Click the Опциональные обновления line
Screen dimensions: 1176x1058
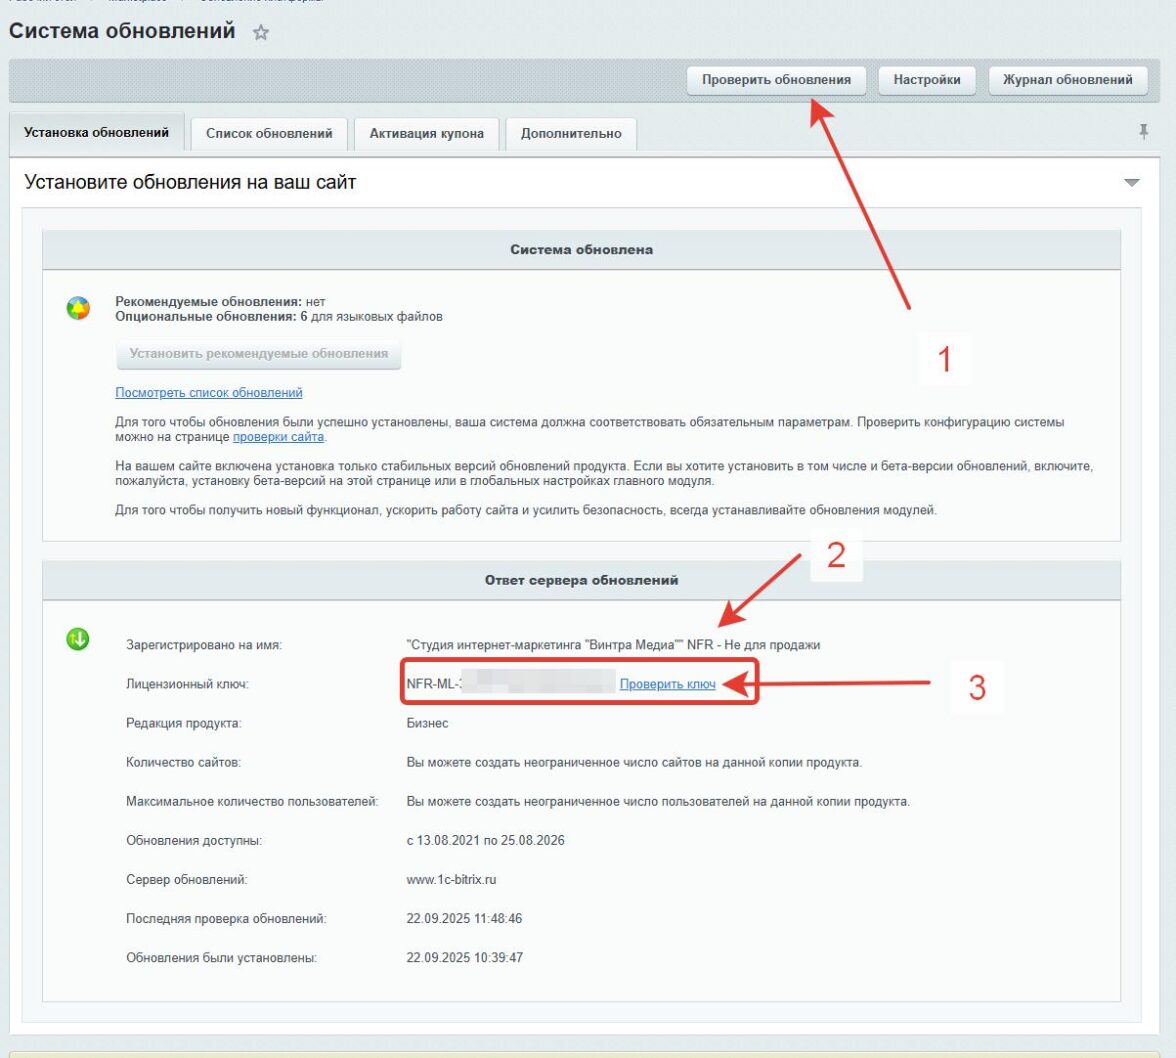(x=278, y=316)
